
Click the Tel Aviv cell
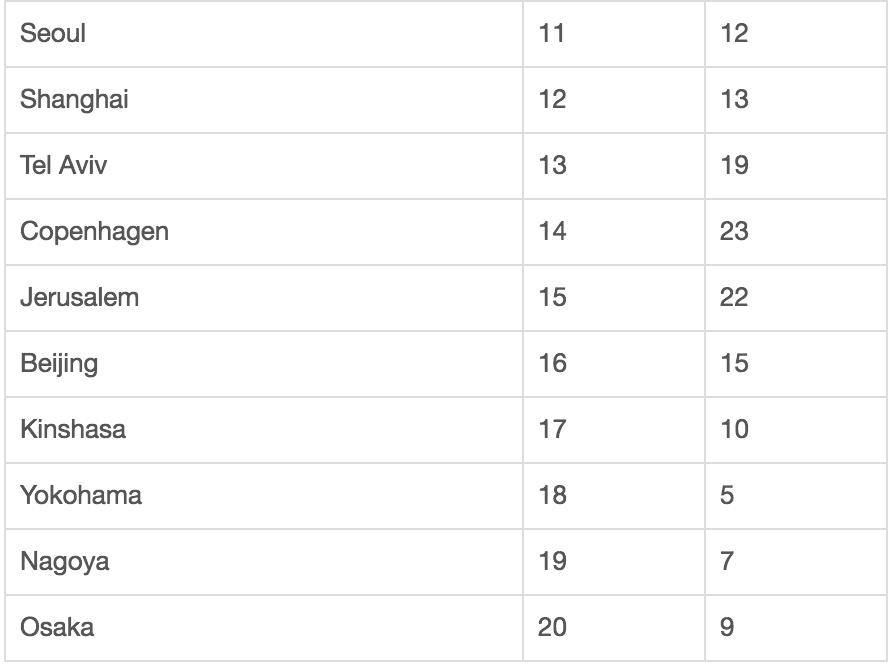pos(64,166)
